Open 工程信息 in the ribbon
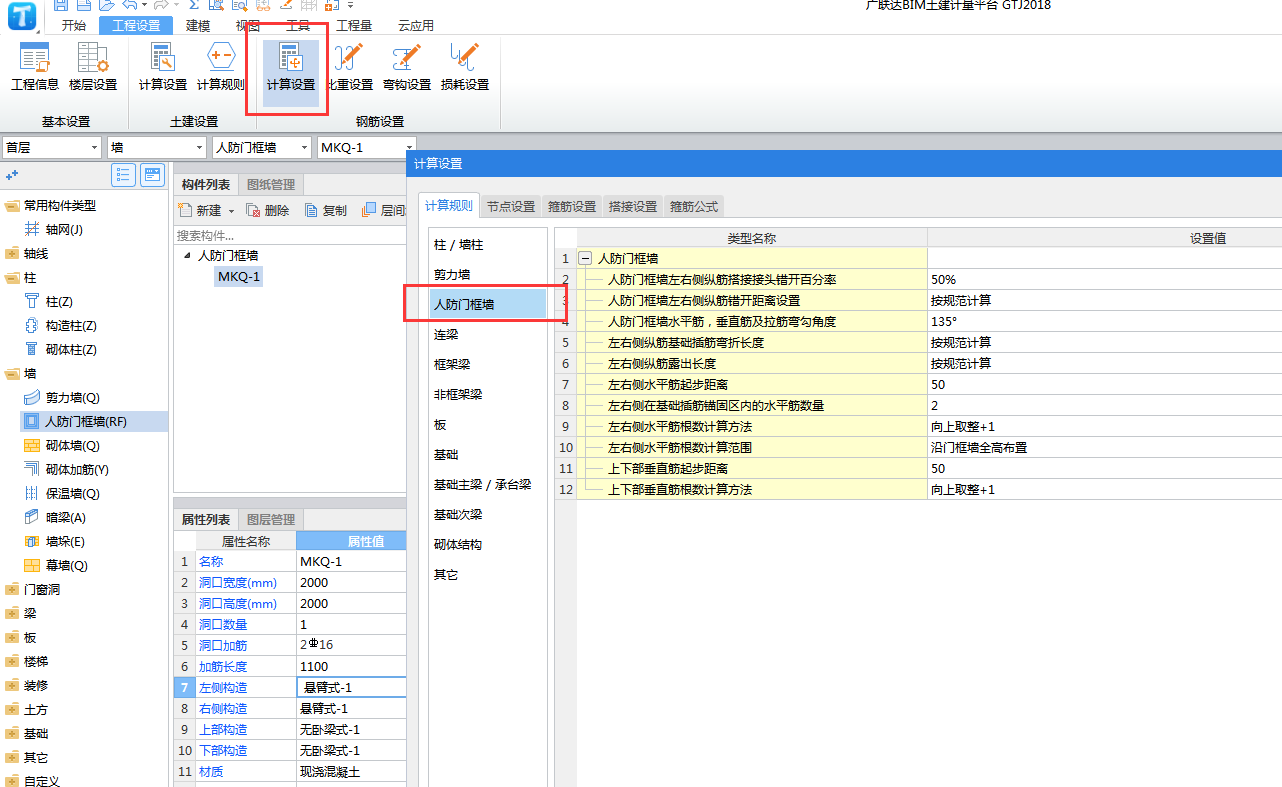1282x787 pixels. 35,68
